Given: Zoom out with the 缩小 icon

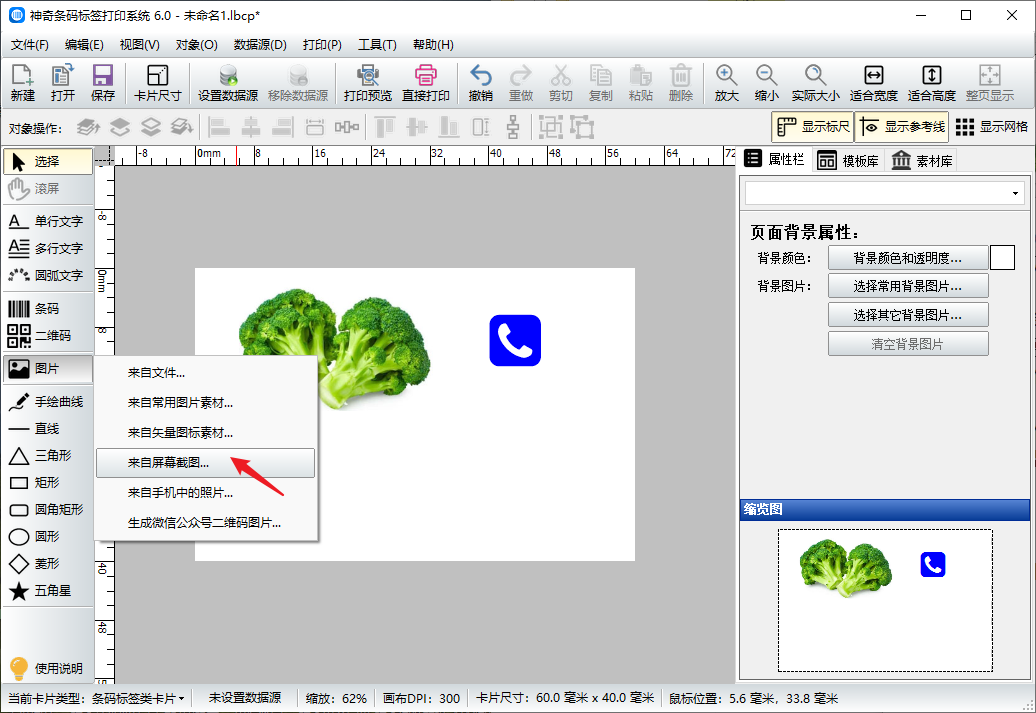Looking at the screenshot, I should [x=766, y=83].
